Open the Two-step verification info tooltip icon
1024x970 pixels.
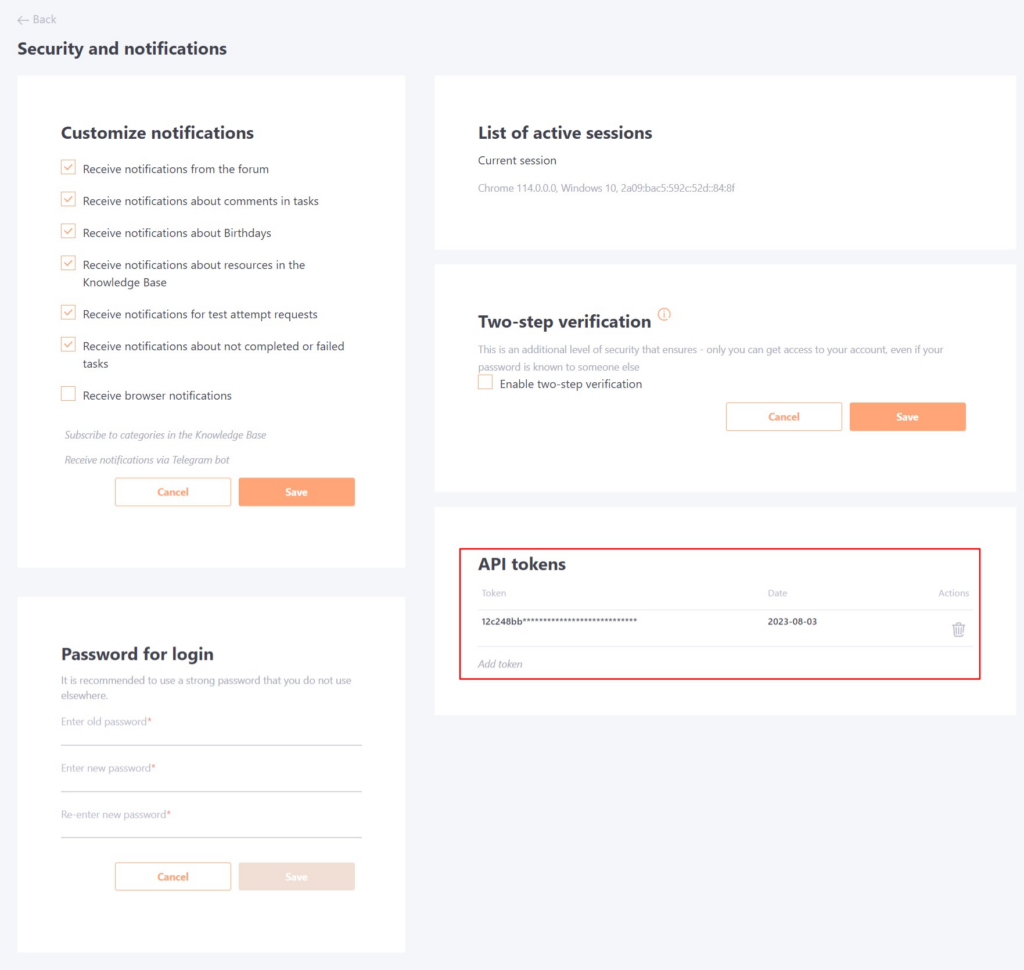click(663, 316)
